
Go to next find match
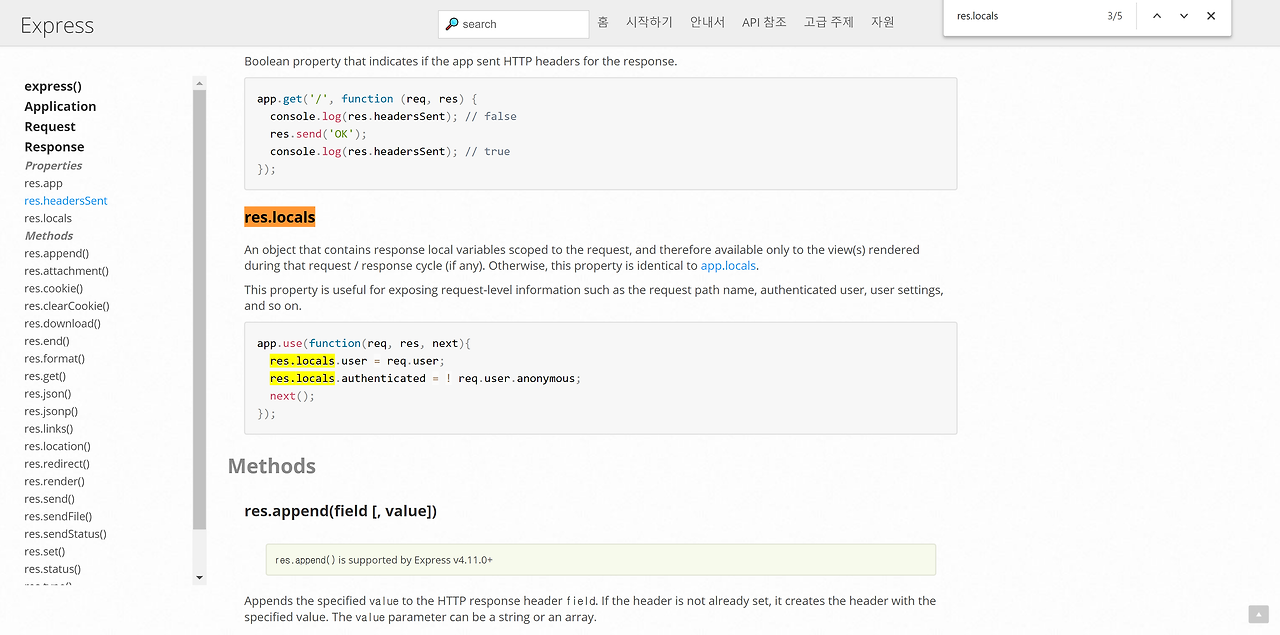[x=1184, y=16]
